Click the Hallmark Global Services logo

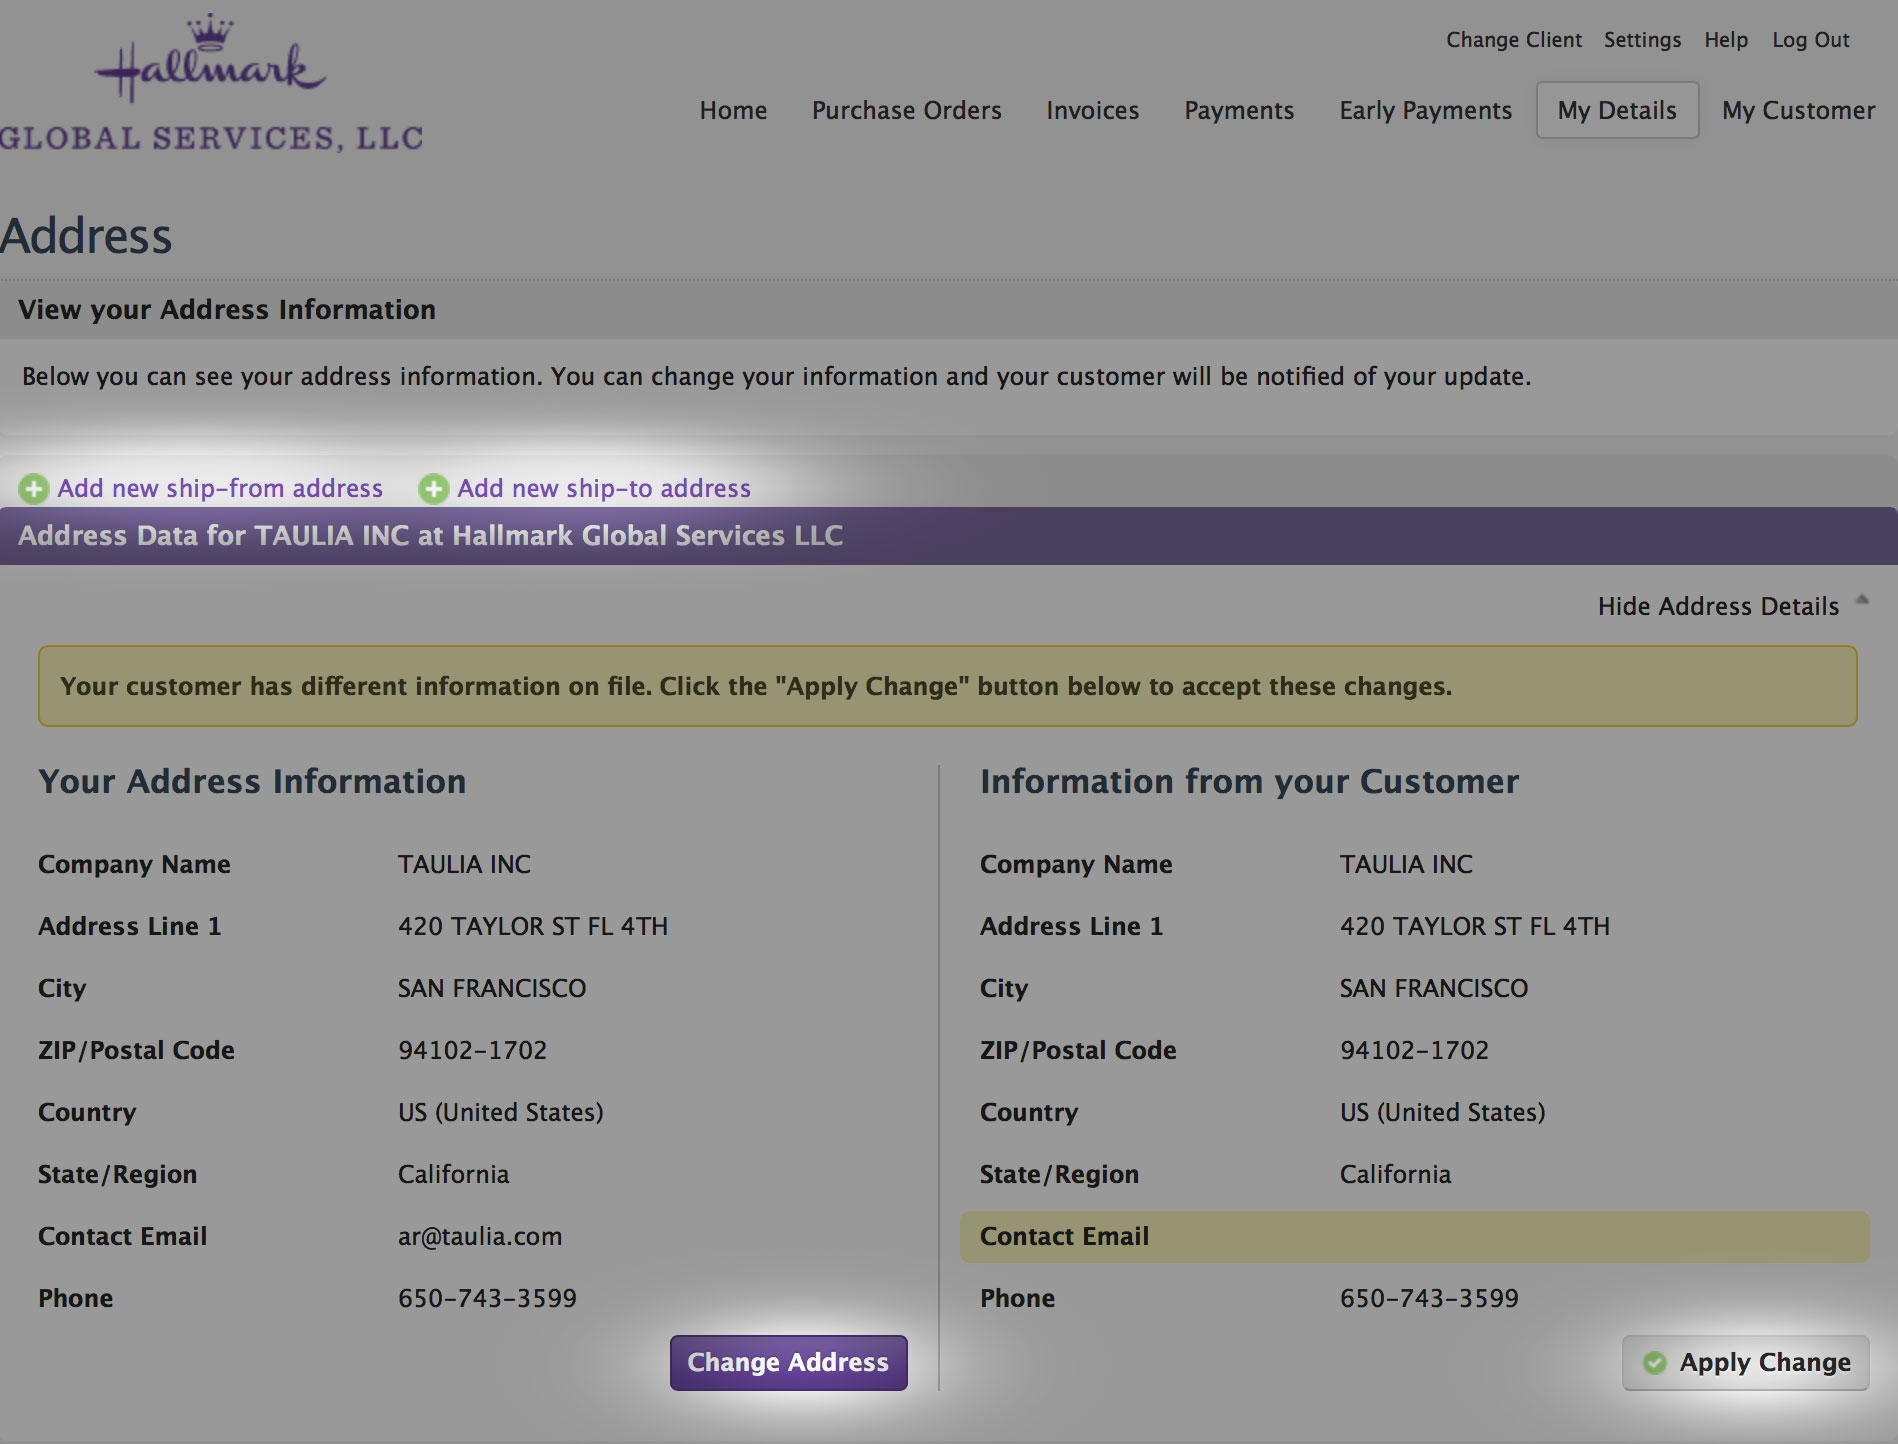[x=212, y=83]
